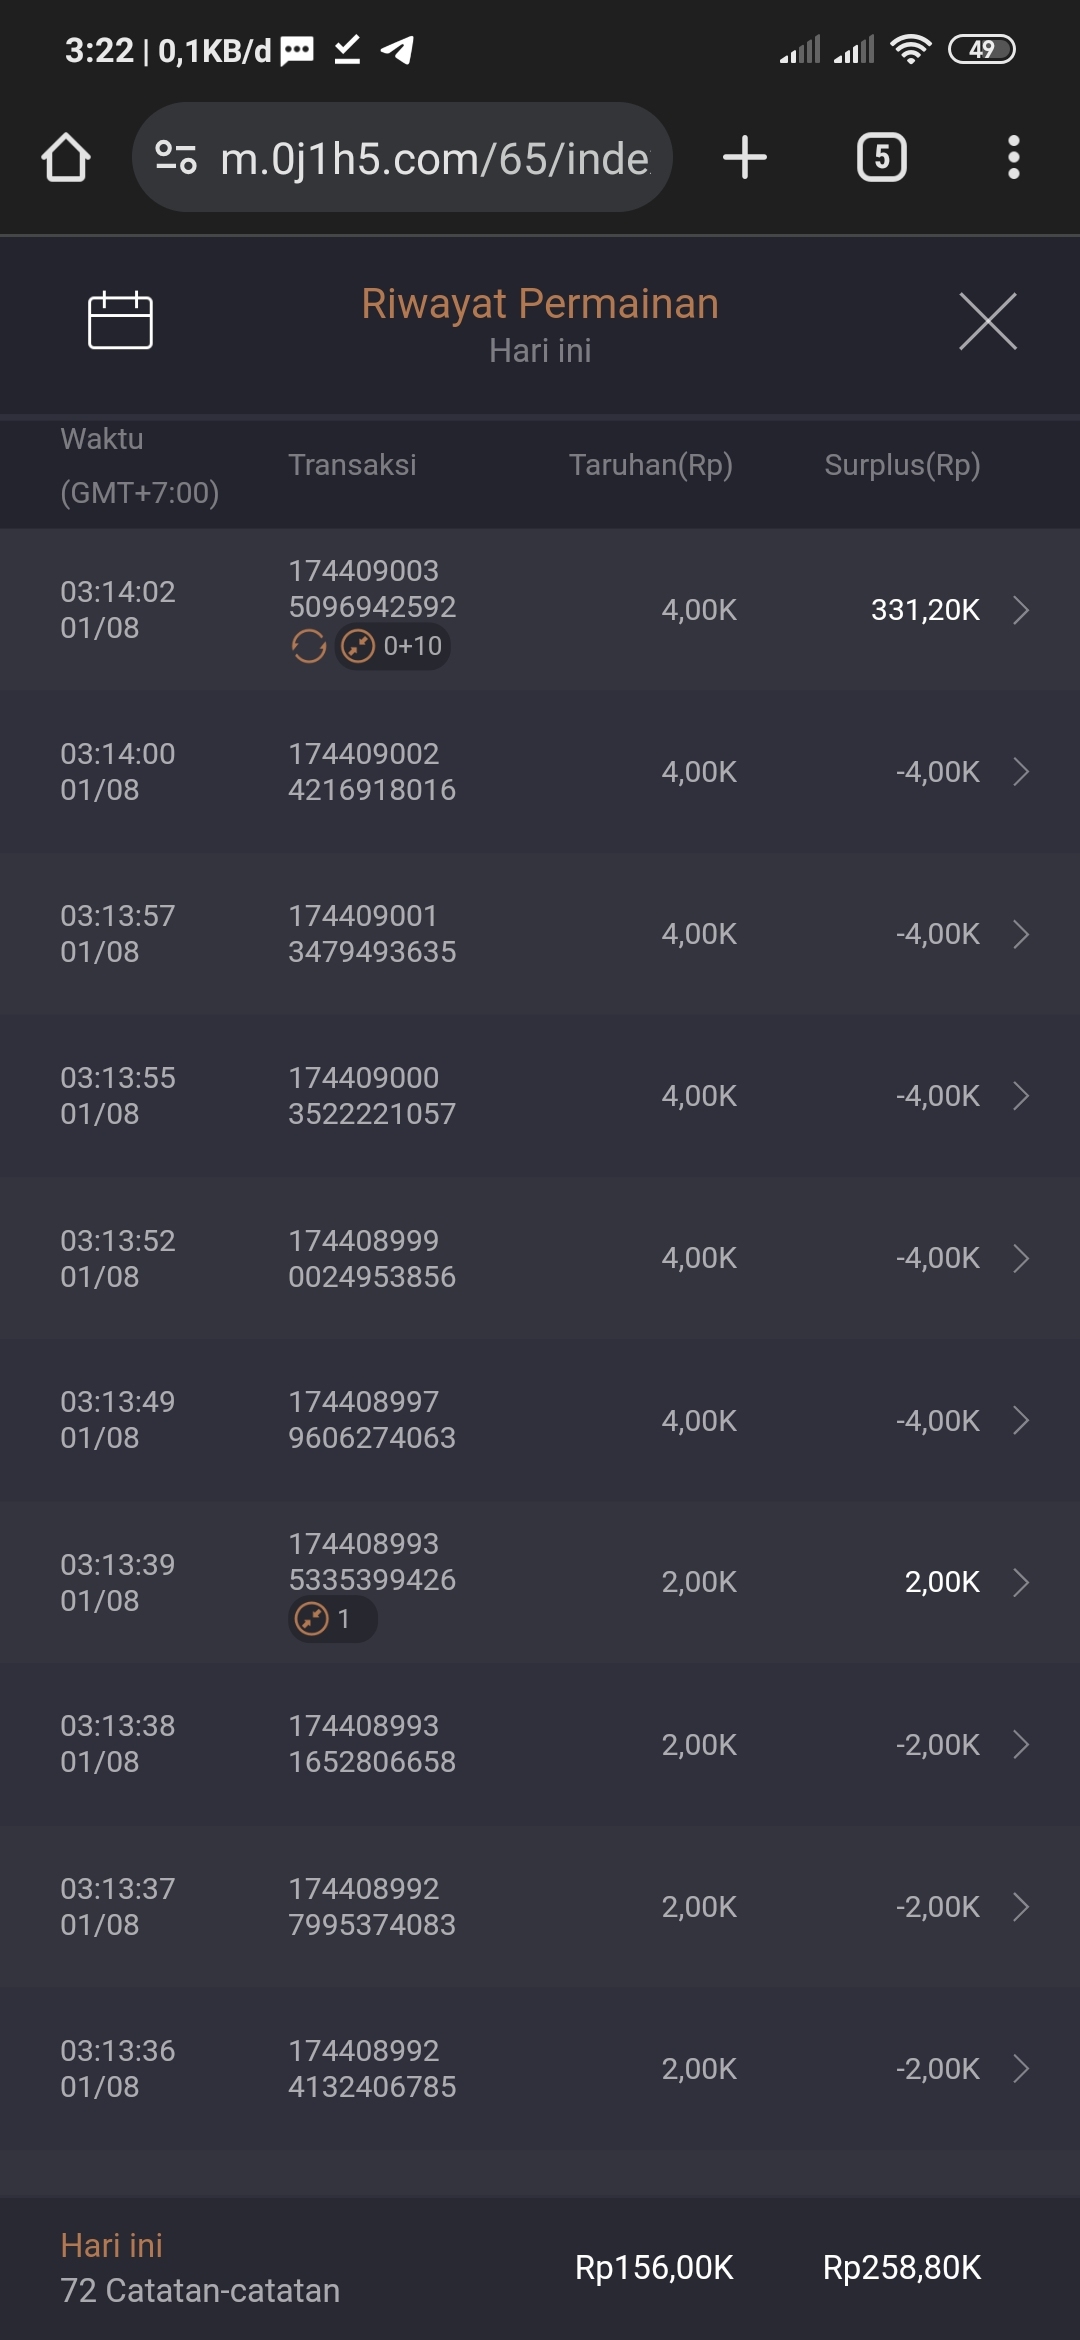Open a new browser tab
The width and height of the screenshot is (1080, 2340).
[x=744, y=158]
